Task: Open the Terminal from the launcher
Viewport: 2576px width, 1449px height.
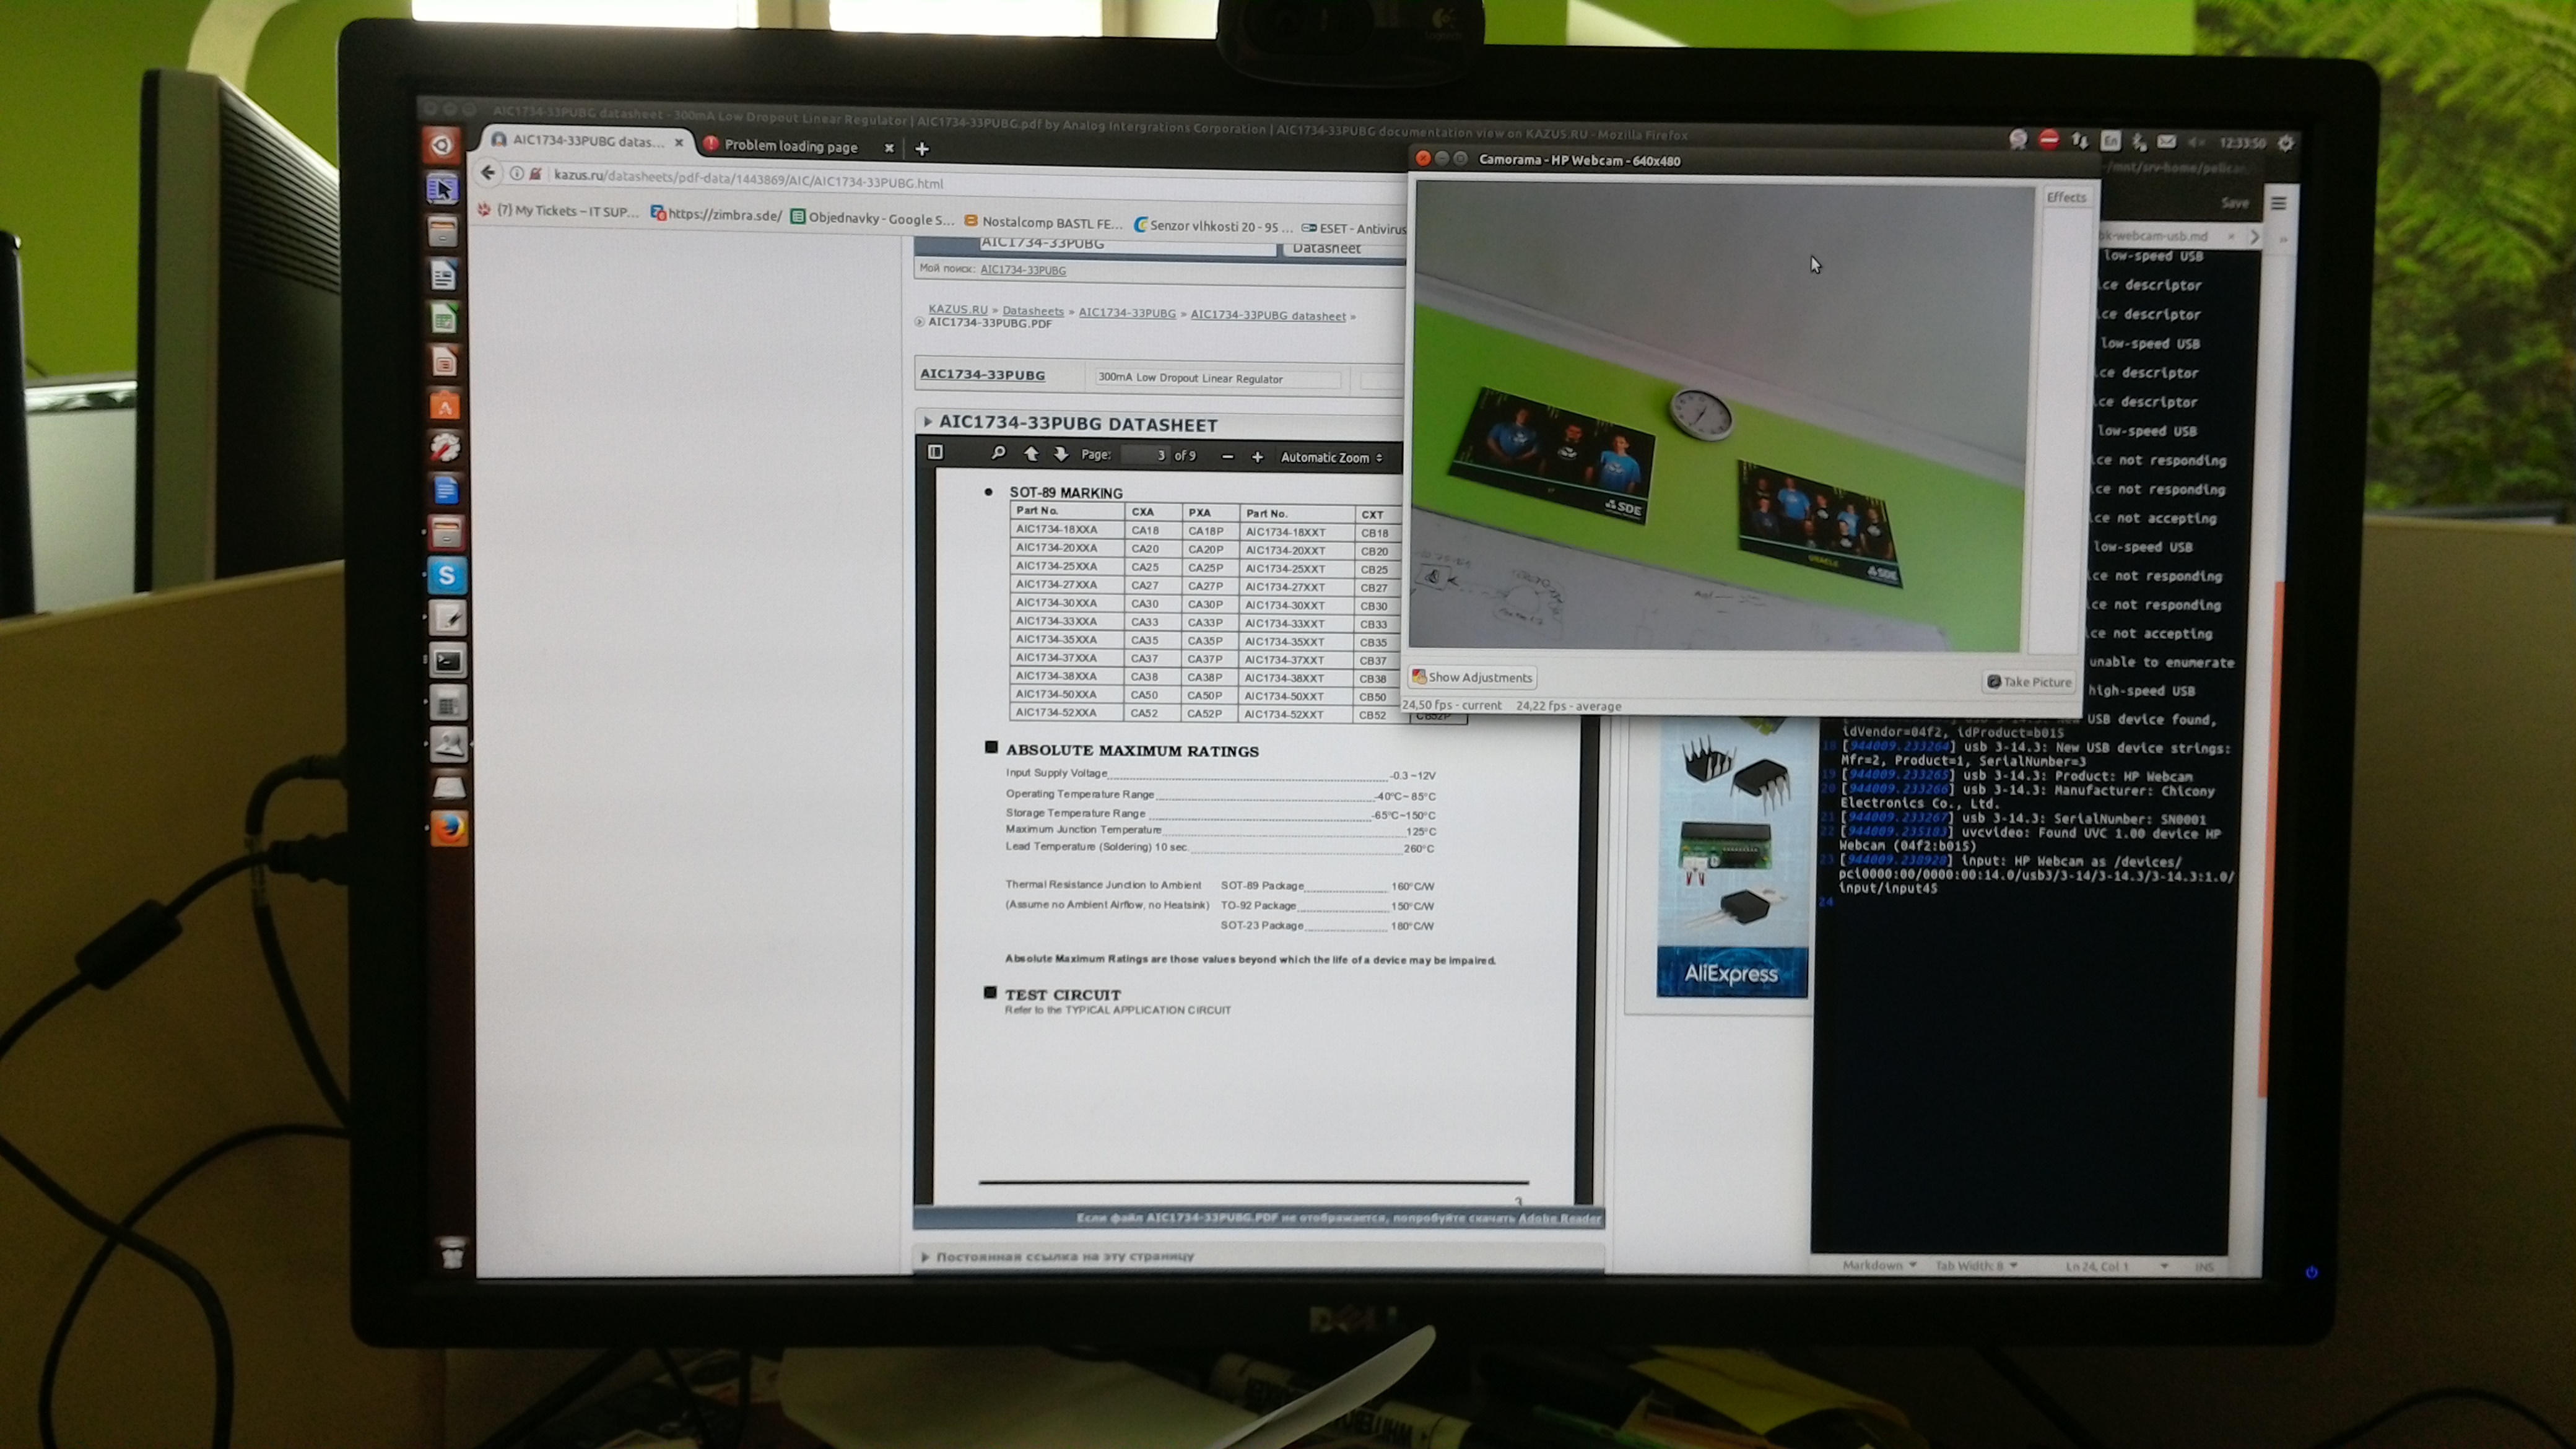Action: 447,660
